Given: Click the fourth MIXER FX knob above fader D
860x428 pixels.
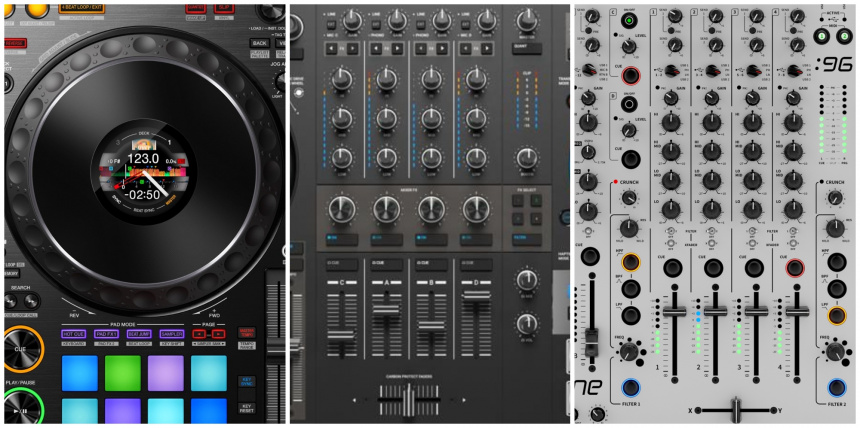Looking at the screenshot, I should (476, 209).
